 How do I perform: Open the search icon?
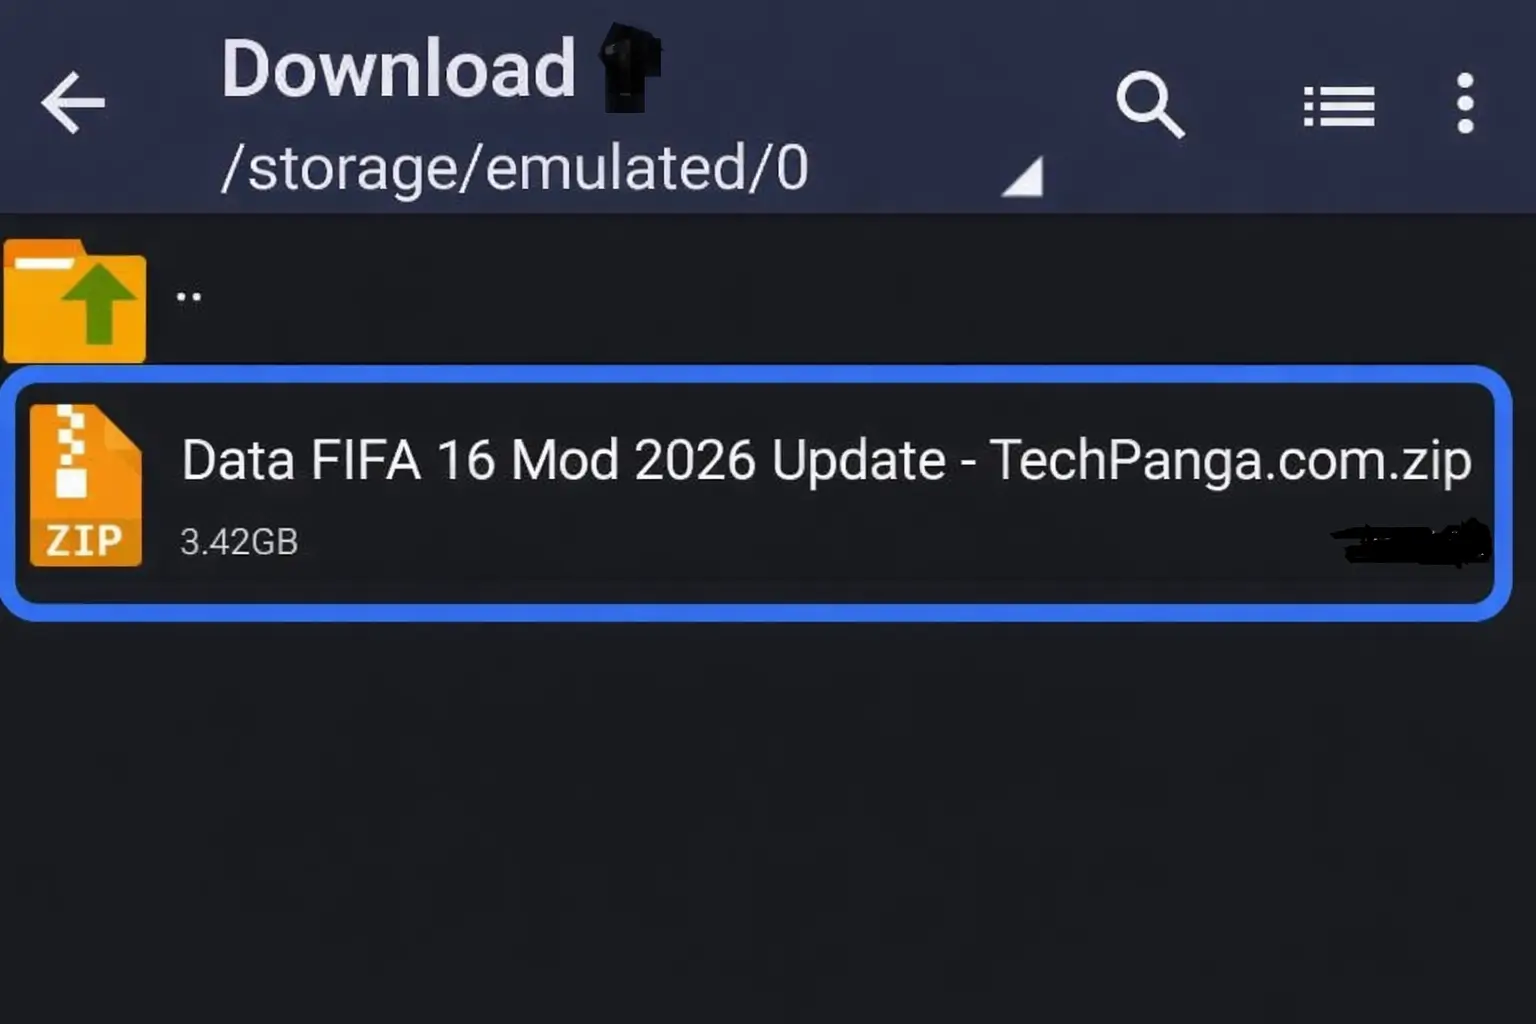pos(1150,104)
